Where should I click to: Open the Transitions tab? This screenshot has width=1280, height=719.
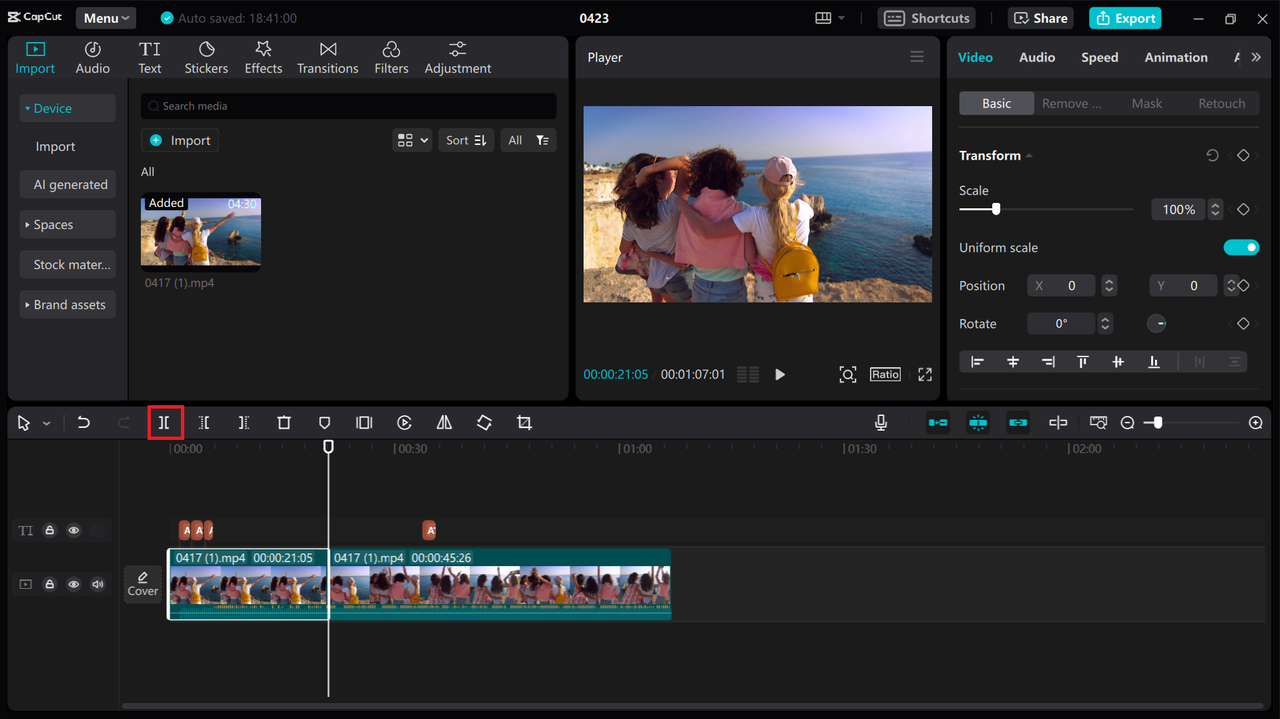(x=328, y=57)
